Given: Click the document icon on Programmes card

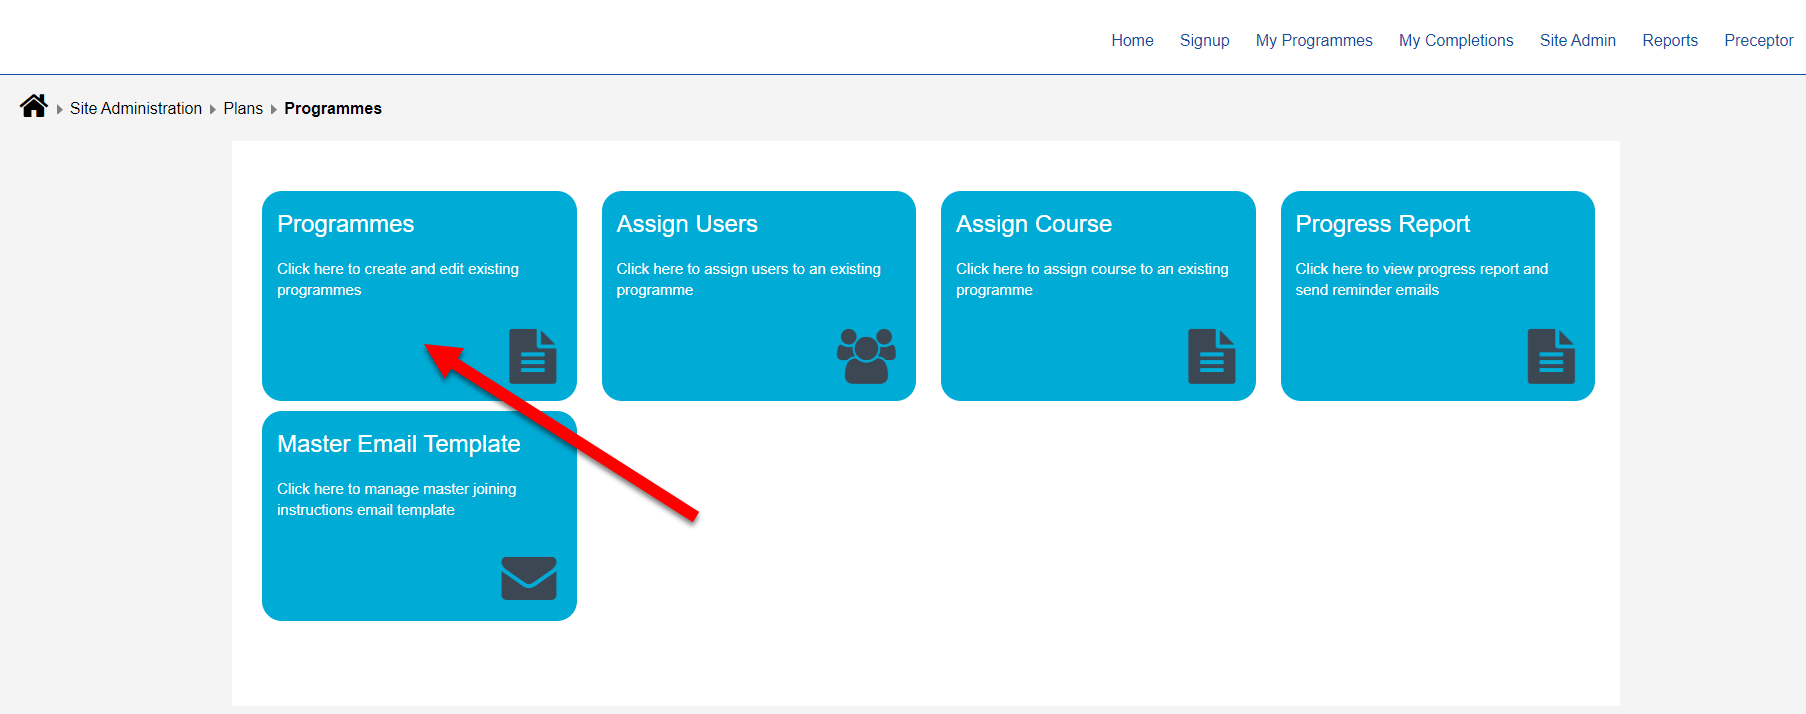Looking at the screenshot, I should point(533,356).
